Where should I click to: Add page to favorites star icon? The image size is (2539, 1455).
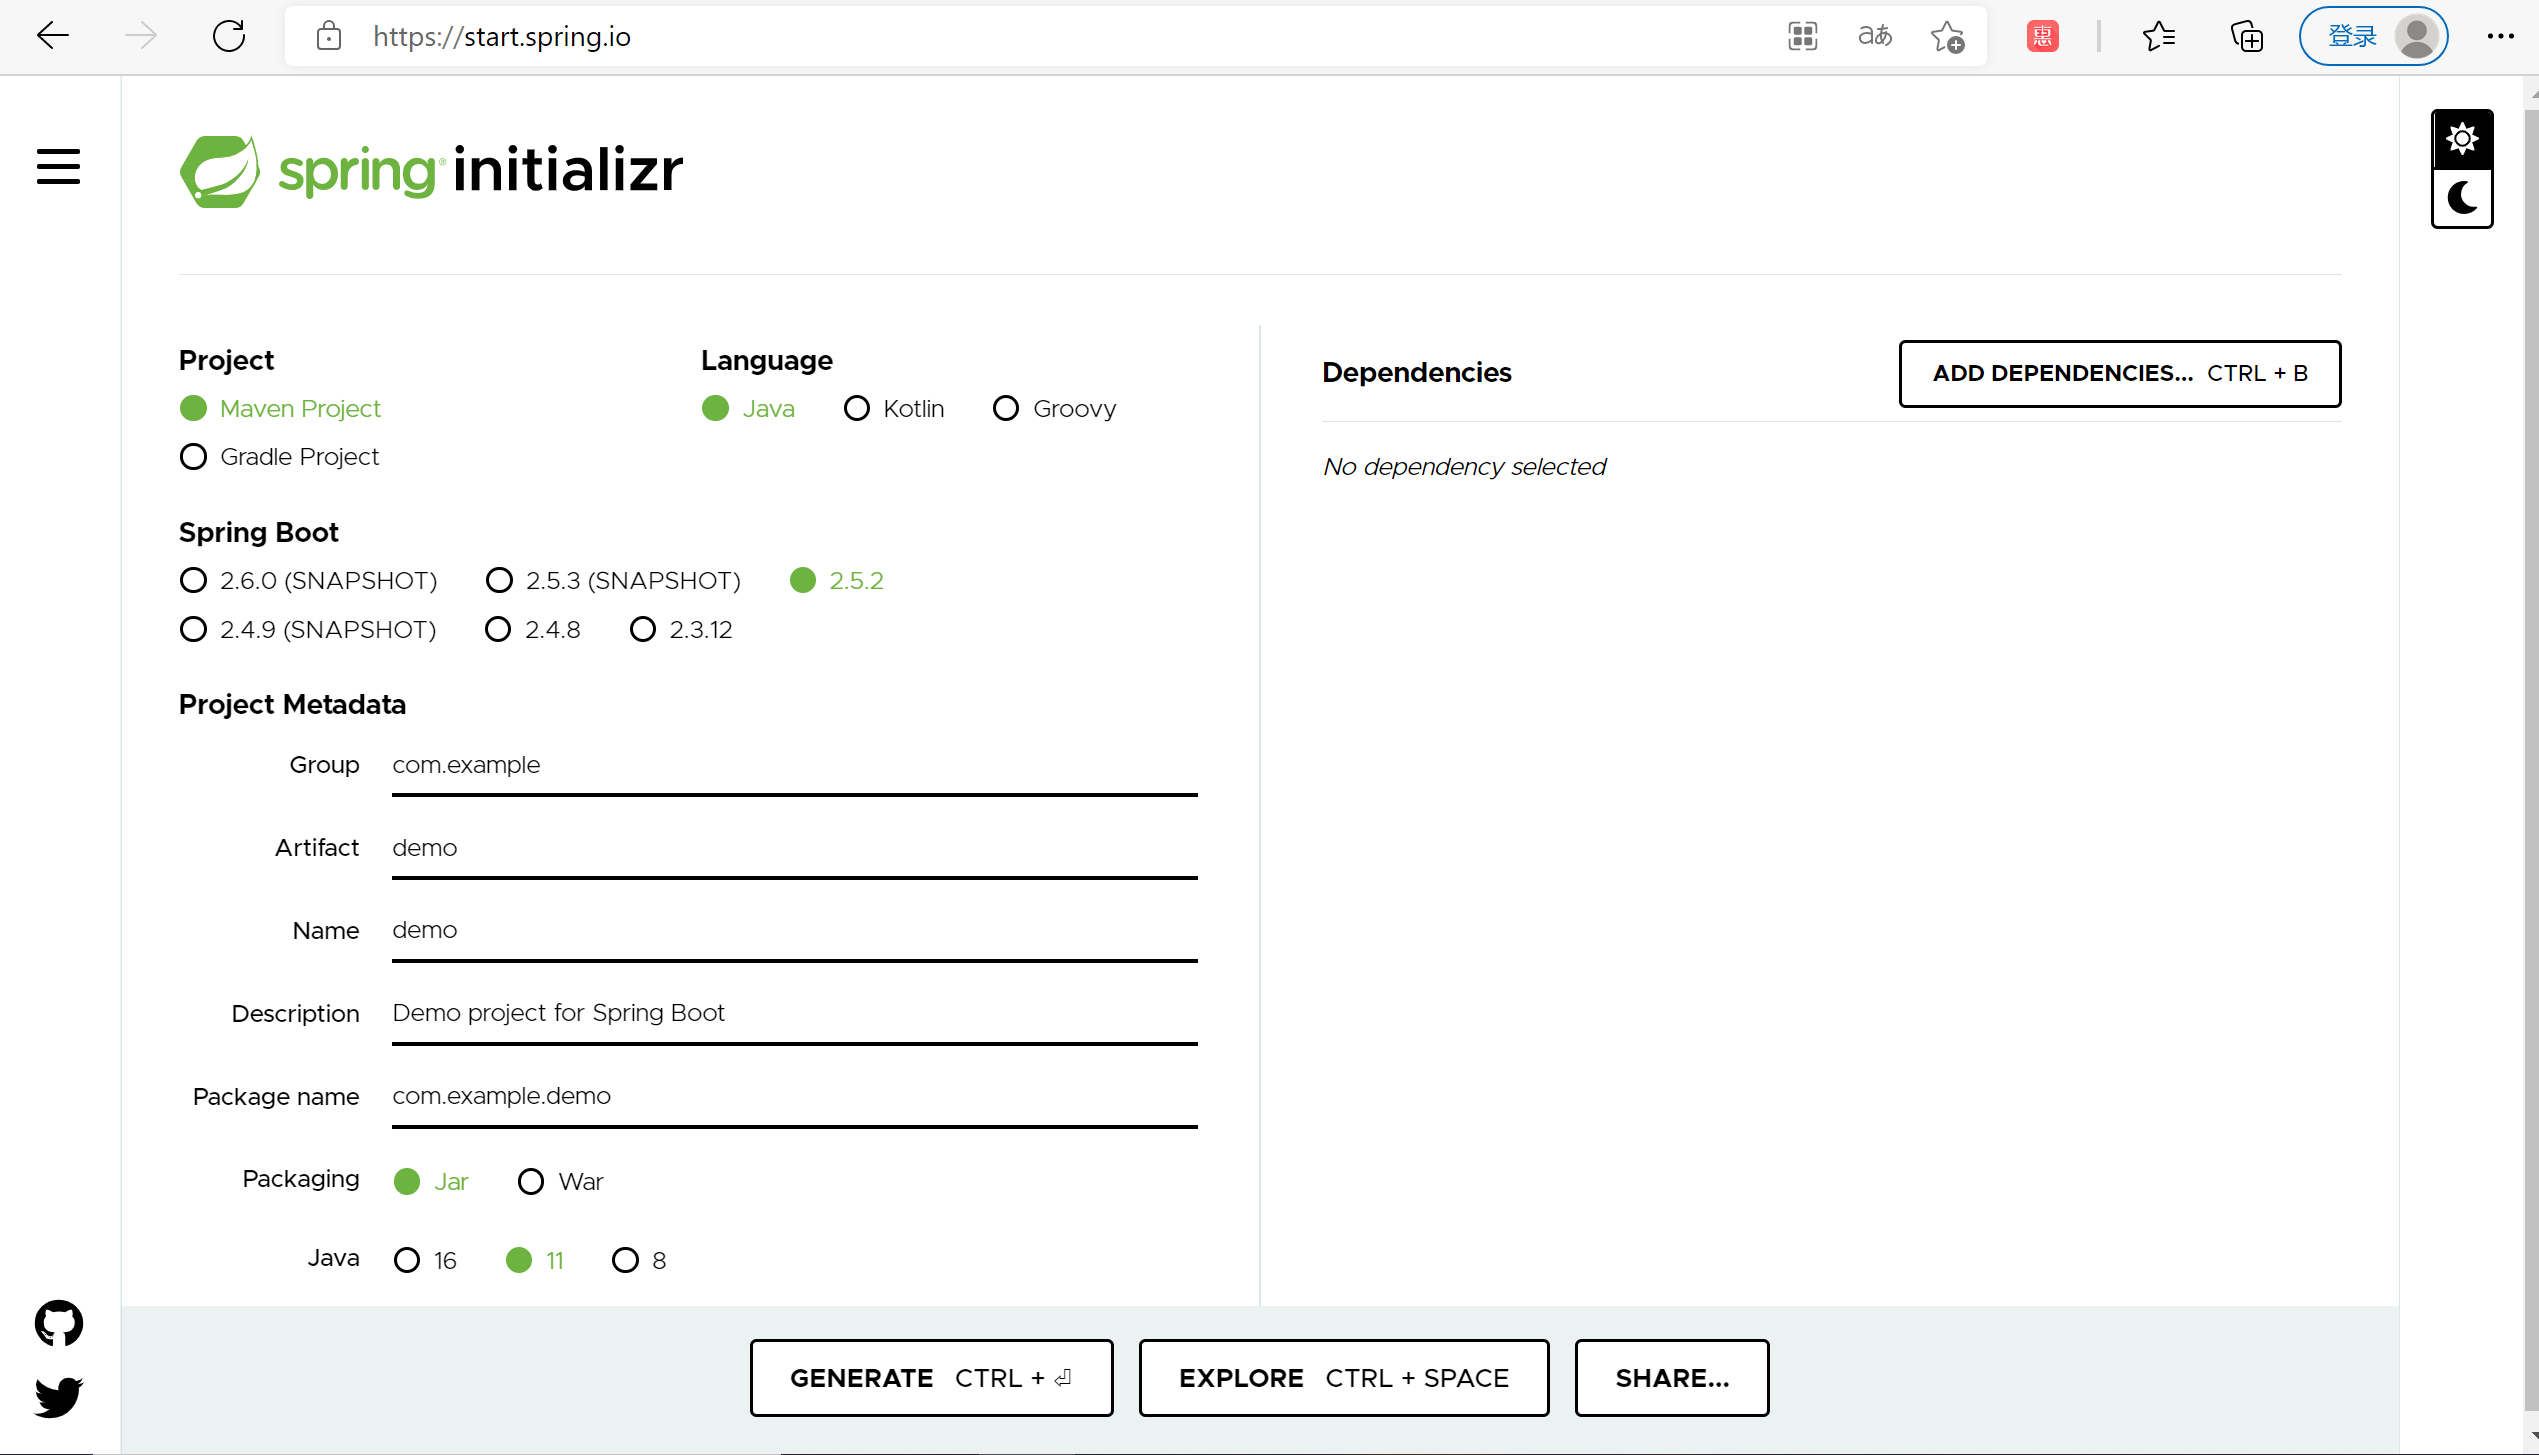tap(1946, 37)
